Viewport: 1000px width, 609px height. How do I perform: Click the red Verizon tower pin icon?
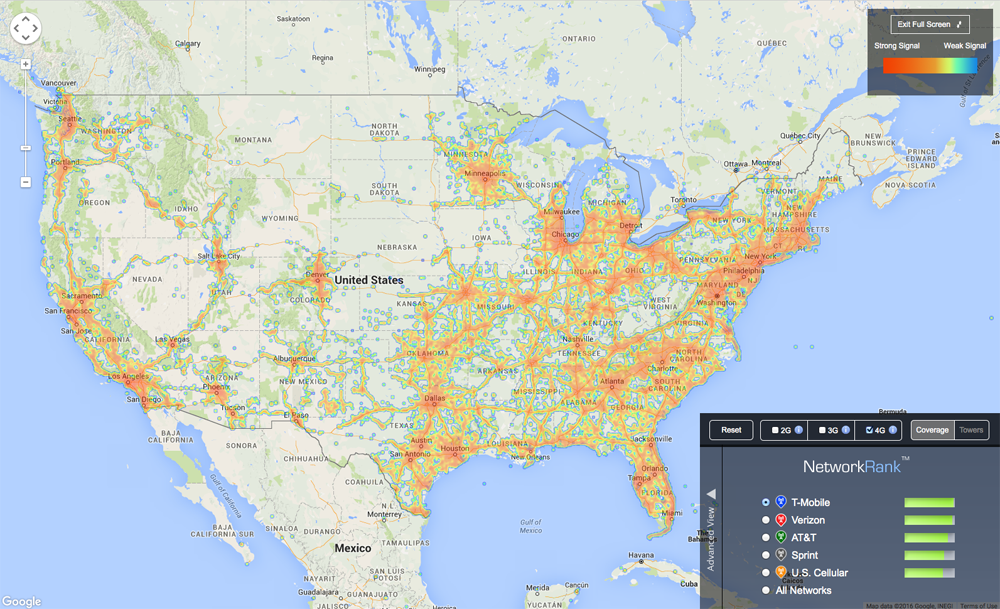[x=781, y=520]
